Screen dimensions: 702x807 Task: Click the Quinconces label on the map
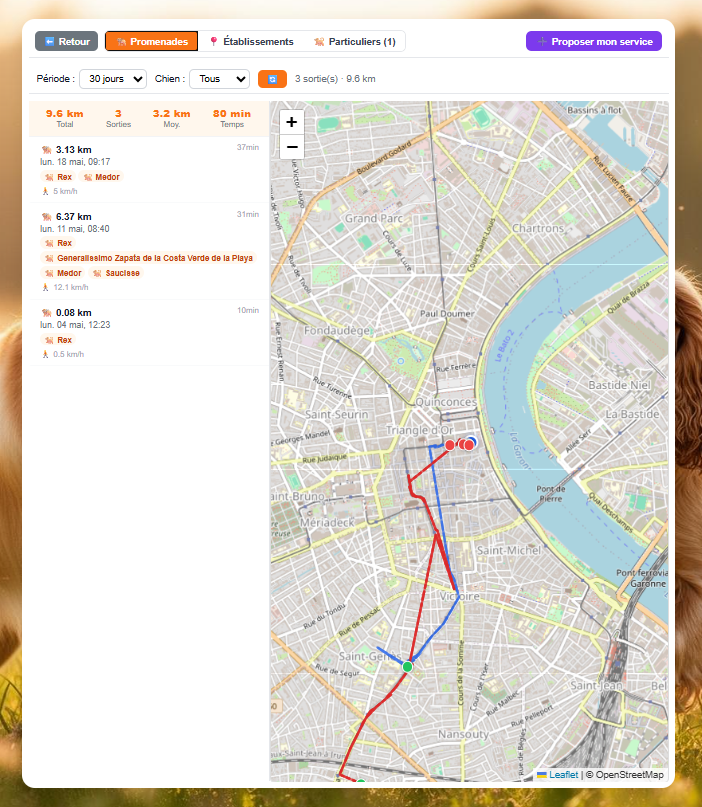click(446, 401)
